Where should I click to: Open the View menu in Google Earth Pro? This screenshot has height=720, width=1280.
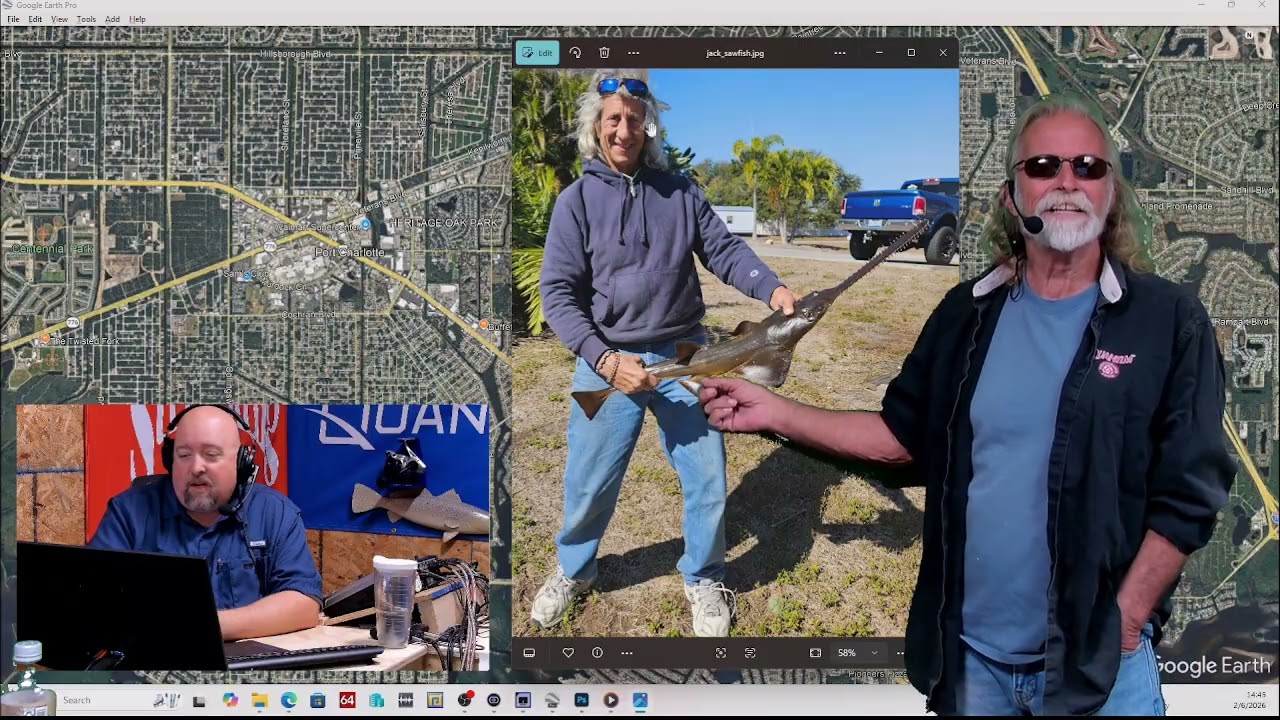coord(59,19)
